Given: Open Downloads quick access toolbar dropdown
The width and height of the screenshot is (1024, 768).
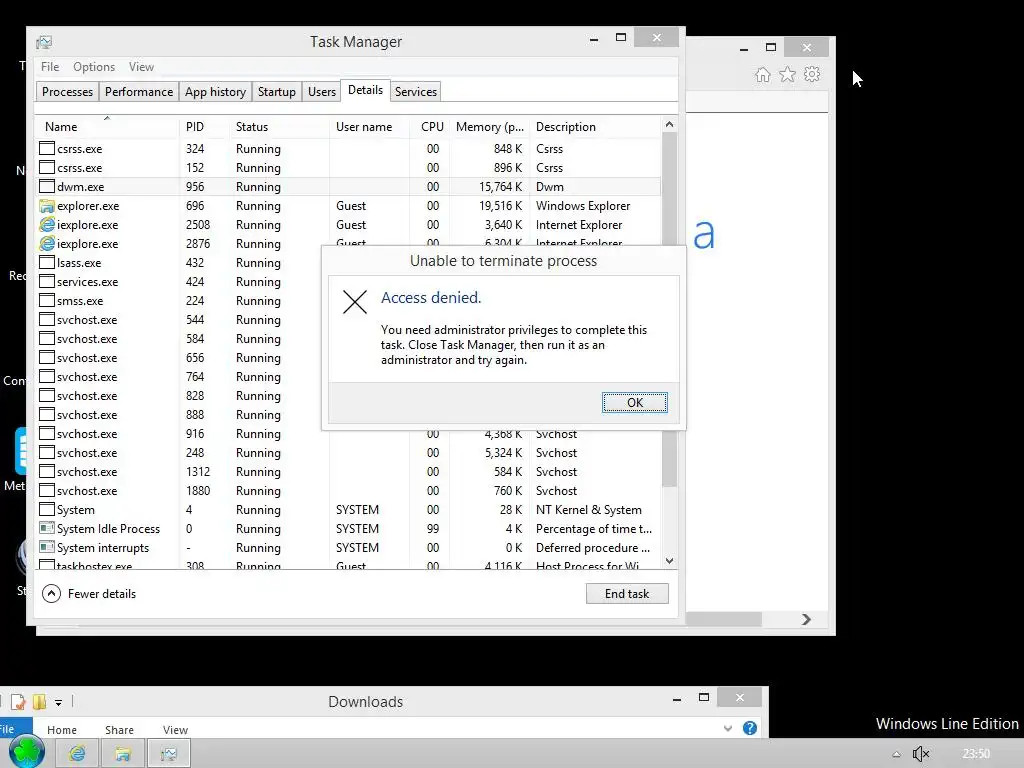Looking at the screenshot, I should tap(58, 703).
